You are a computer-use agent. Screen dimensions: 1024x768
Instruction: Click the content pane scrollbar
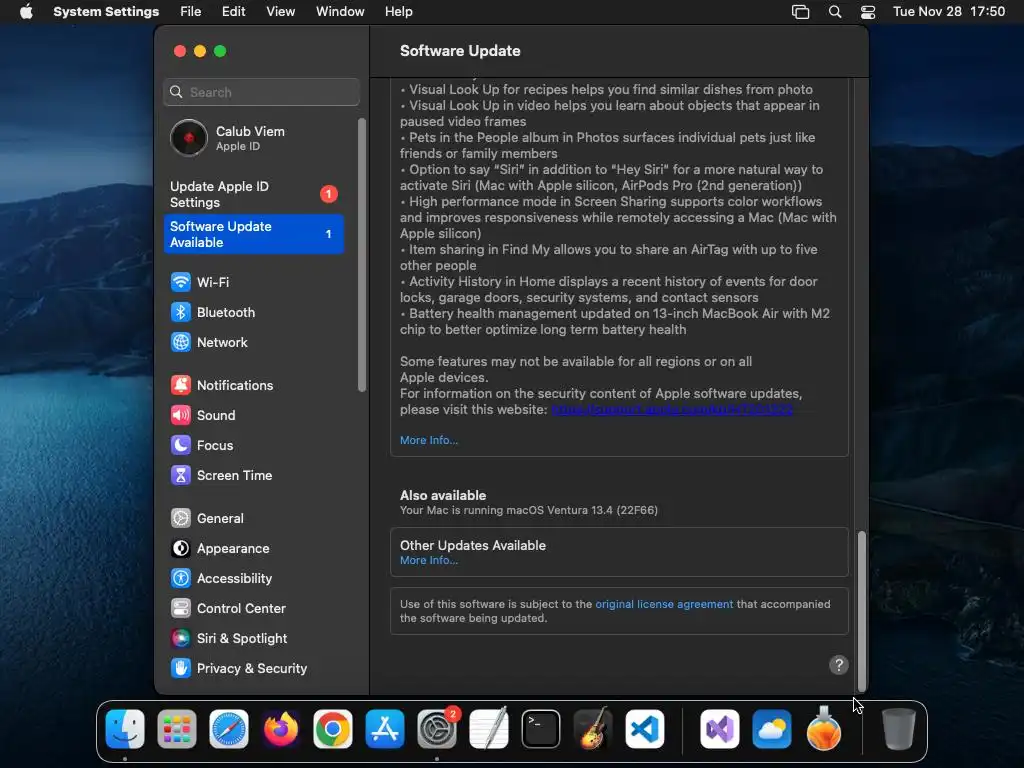coord(862,611)
